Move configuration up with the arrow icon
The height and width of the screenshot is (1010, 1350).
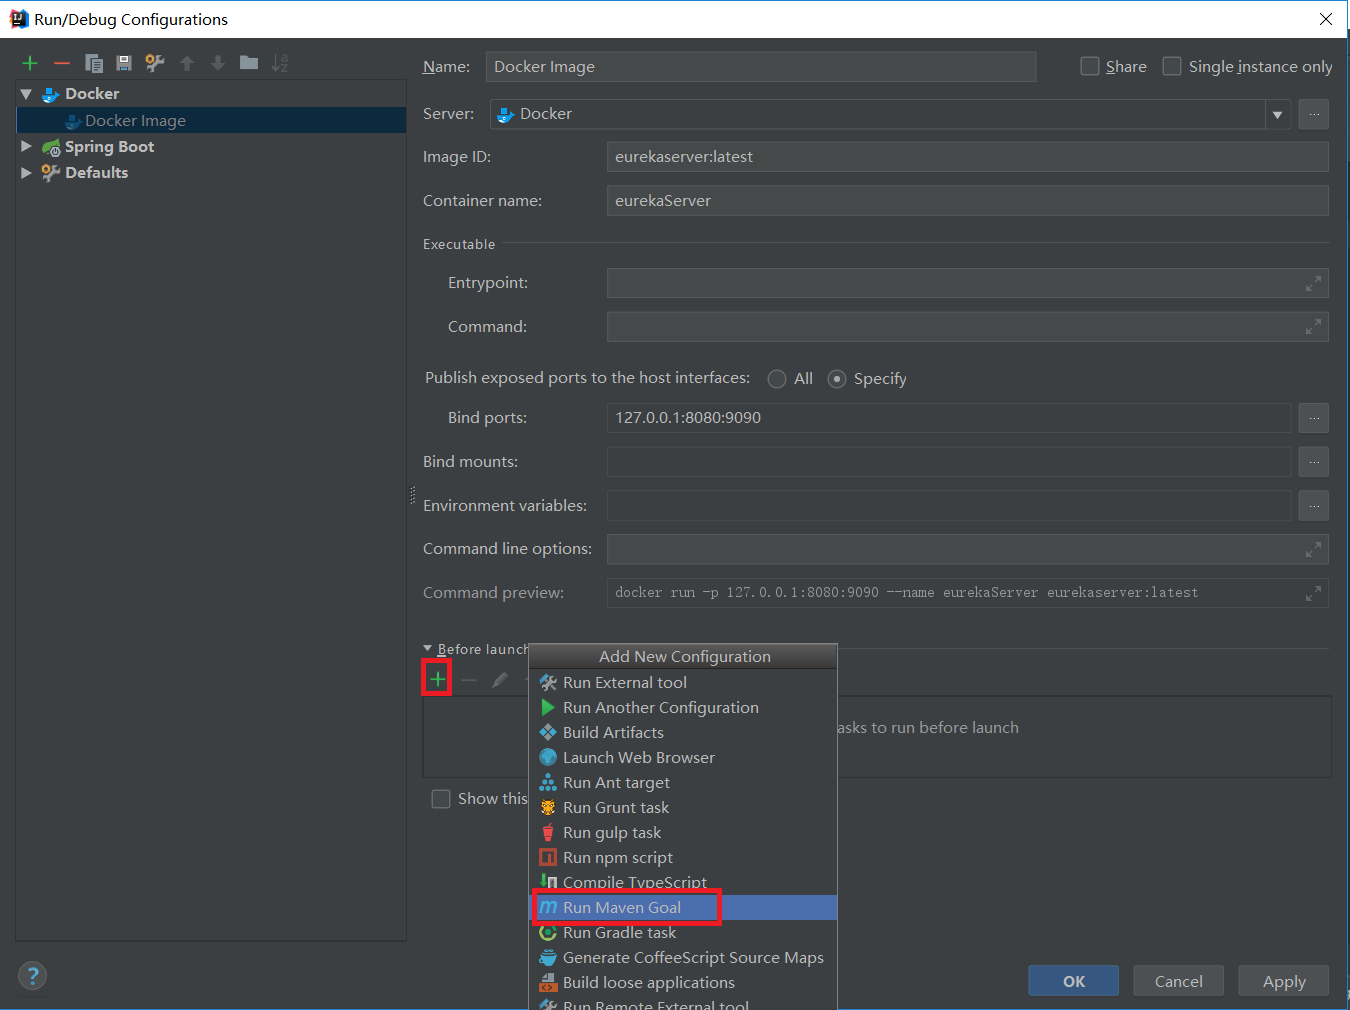pos(187,63)
